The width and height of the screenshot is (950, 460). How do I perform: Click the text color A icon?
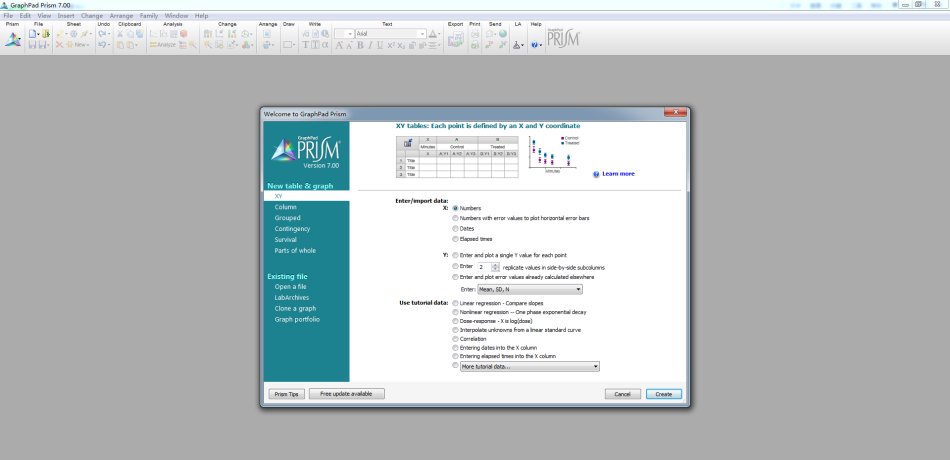433,34
